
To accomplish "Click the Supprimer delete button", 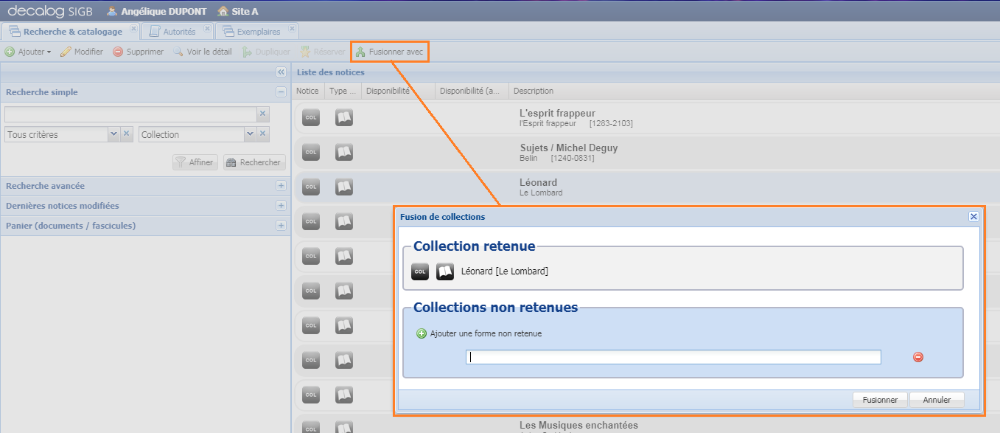I will pos(138,51).
